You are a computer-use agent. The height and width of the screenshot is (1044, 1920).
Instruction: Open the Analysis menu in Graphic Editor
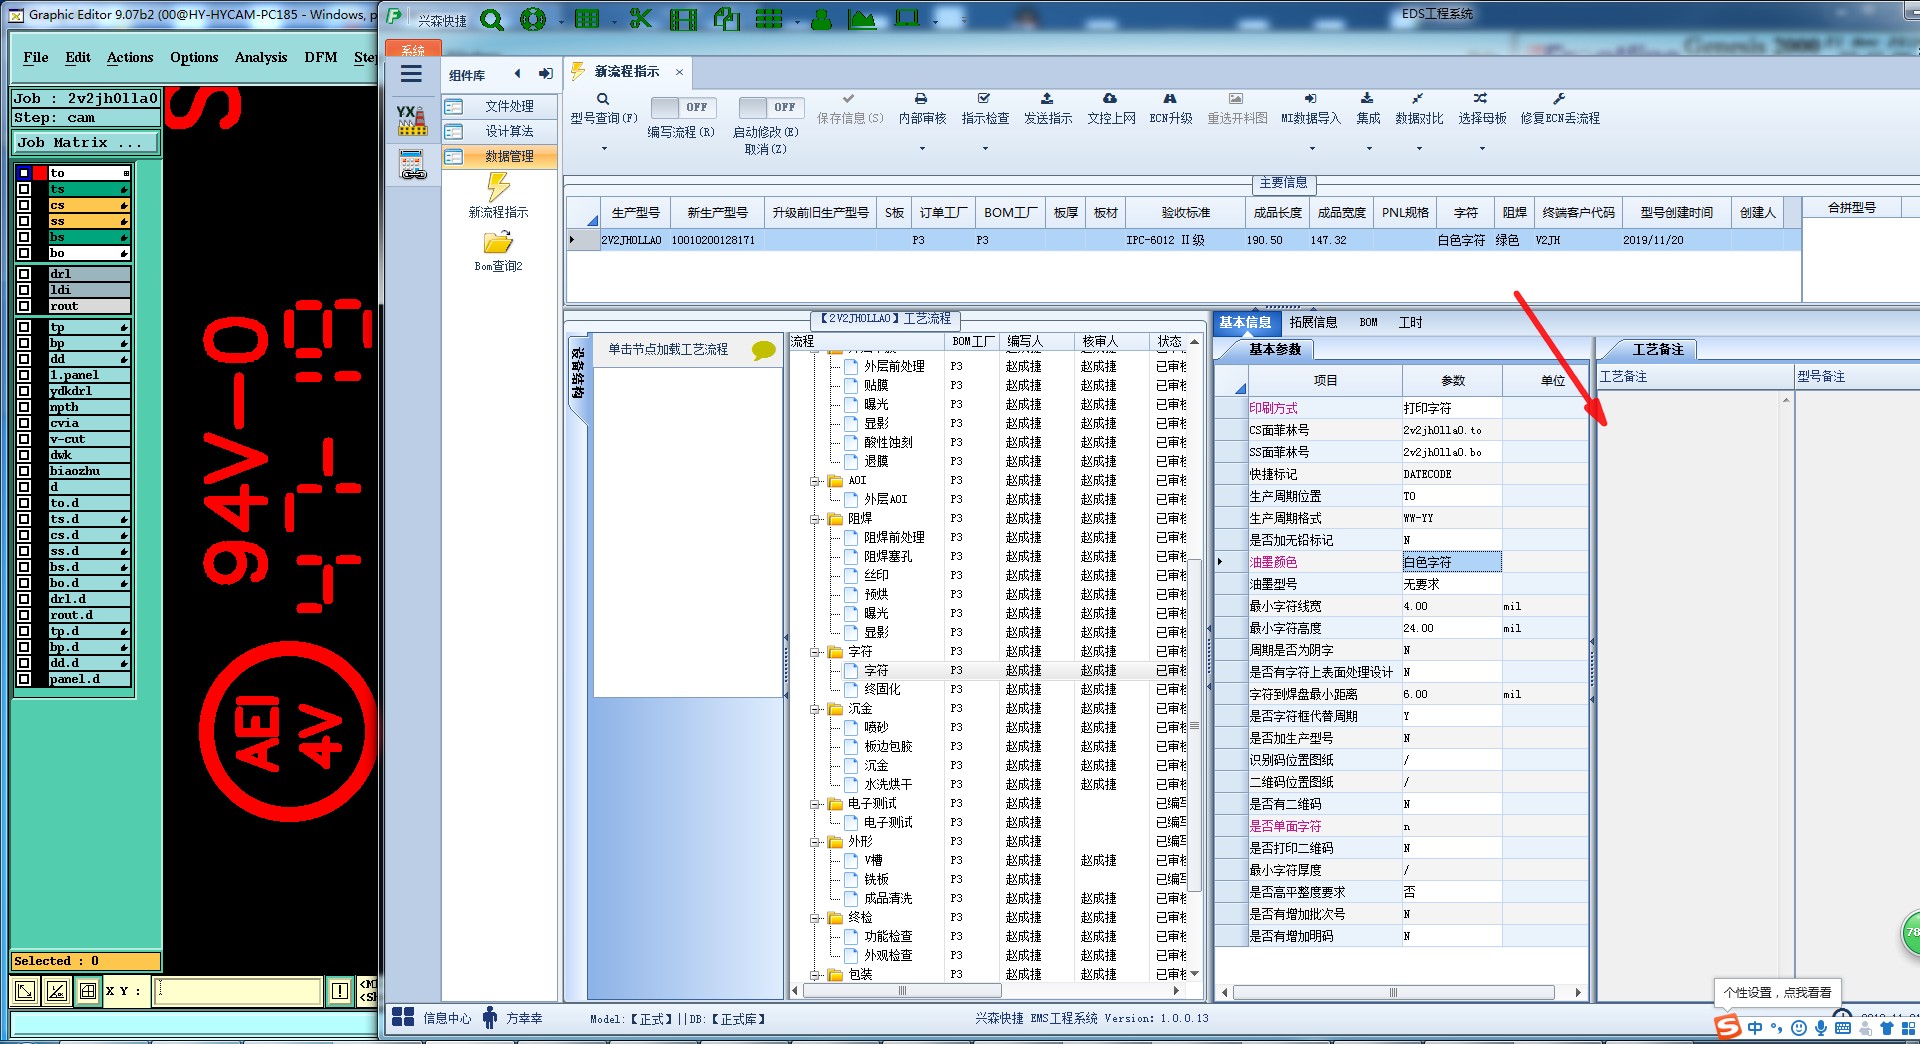[261, 57]
